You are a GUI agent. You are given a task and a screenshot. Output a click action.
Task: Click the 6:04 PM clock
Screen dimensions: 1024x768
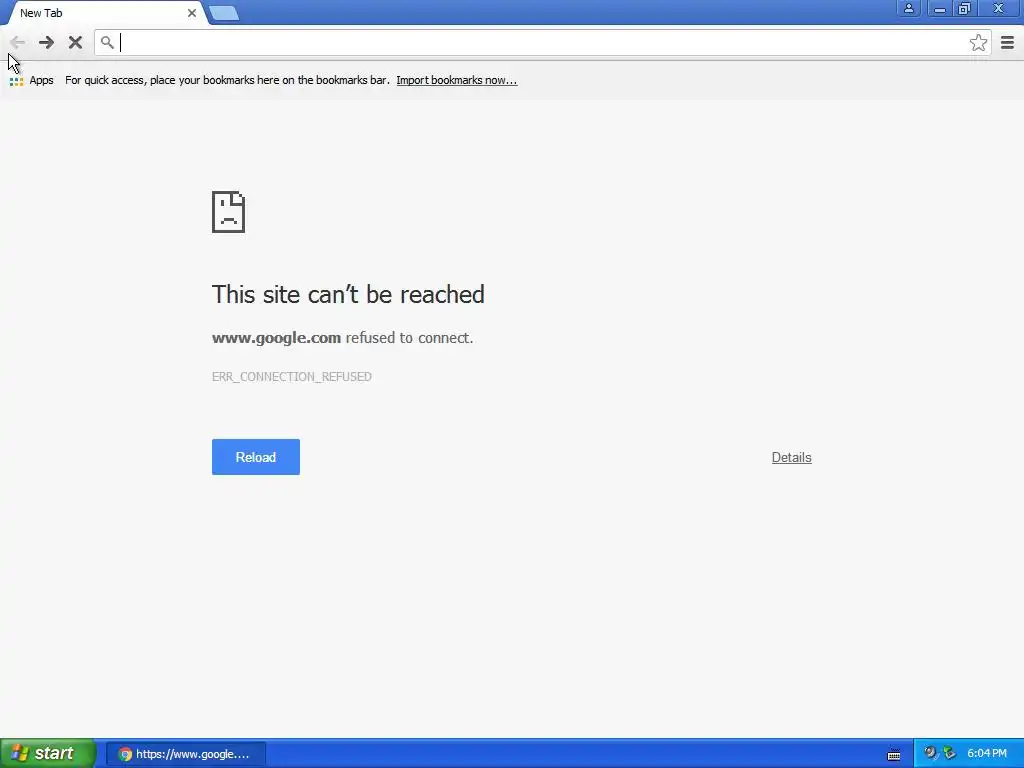tap(987, 754)
